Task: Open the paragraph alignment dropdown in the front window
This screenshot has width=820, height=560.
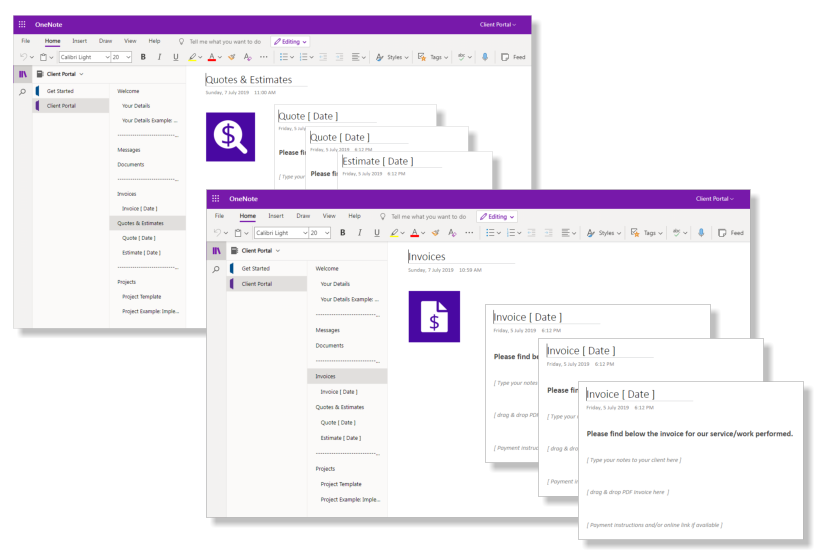Action: (x=568, y=233)
